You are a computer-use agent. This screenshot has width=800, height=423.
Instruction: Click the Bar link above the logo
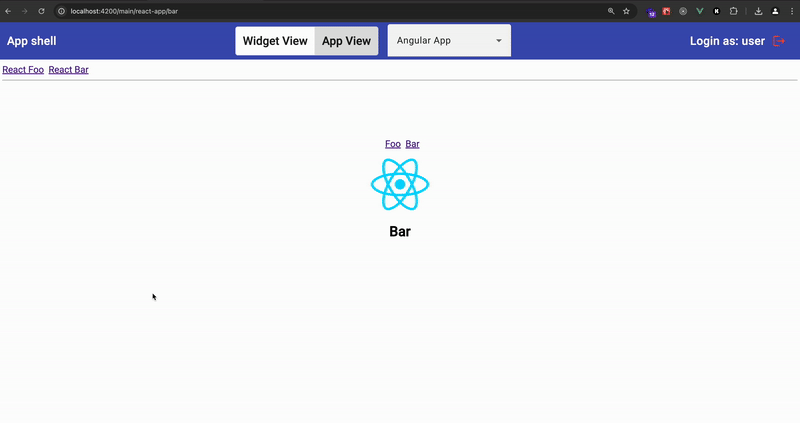pyautogui.click(x=412, y=144)
